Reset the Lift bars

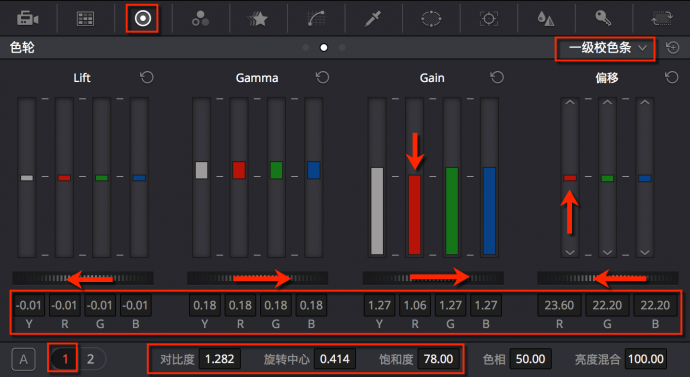click(x=147, y=78)
